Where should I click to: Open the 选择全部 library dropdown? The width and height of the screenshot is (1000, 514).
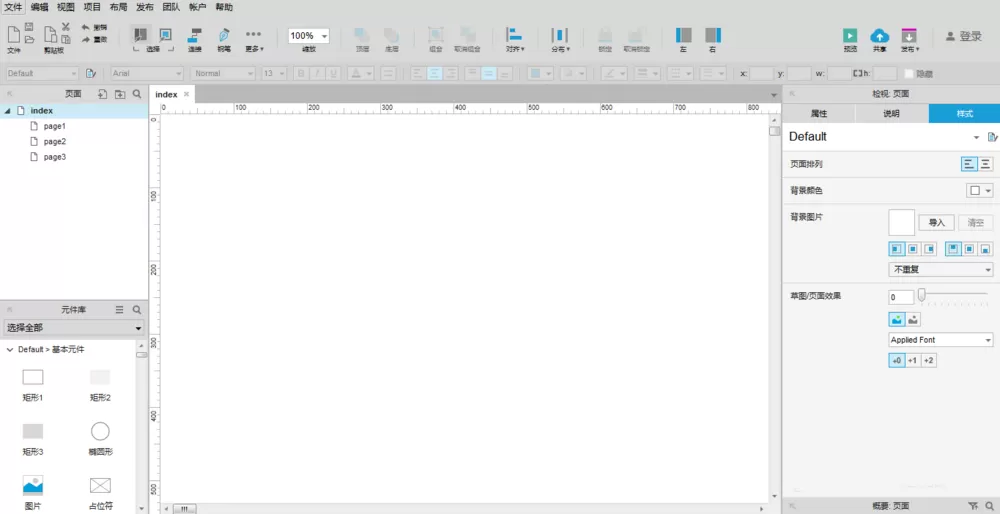coord(74,328)
